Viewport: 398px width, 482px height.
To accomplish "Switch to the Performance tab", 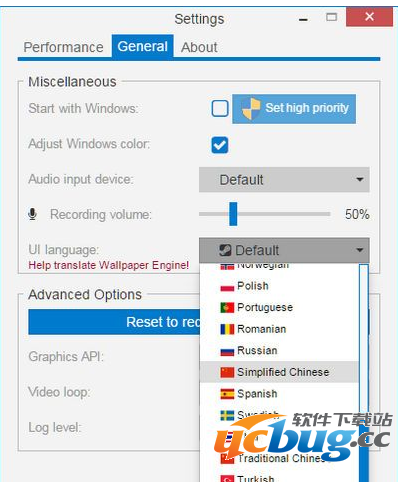I will pos(63,47).
